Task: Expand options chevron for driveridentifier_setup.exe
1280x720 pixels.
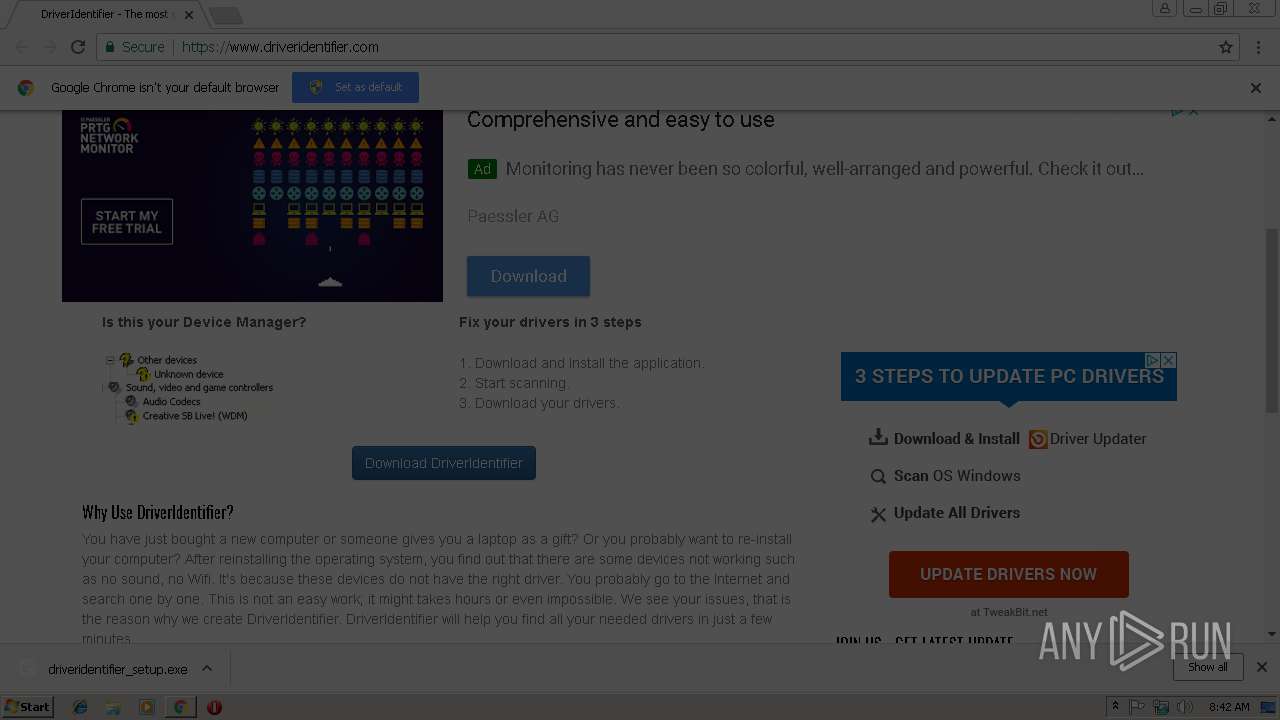Action: pos(207,668)
